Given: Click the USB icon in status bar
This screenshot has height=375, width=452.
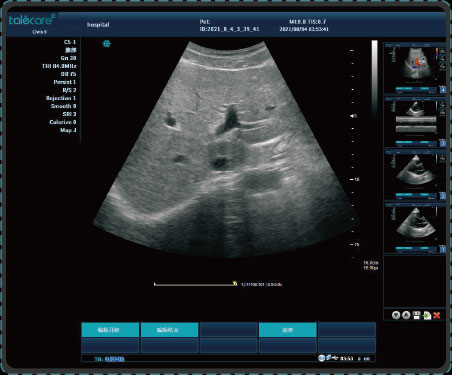Looking at the screenshot, I should pyautogui.click(x=335, y=358).
